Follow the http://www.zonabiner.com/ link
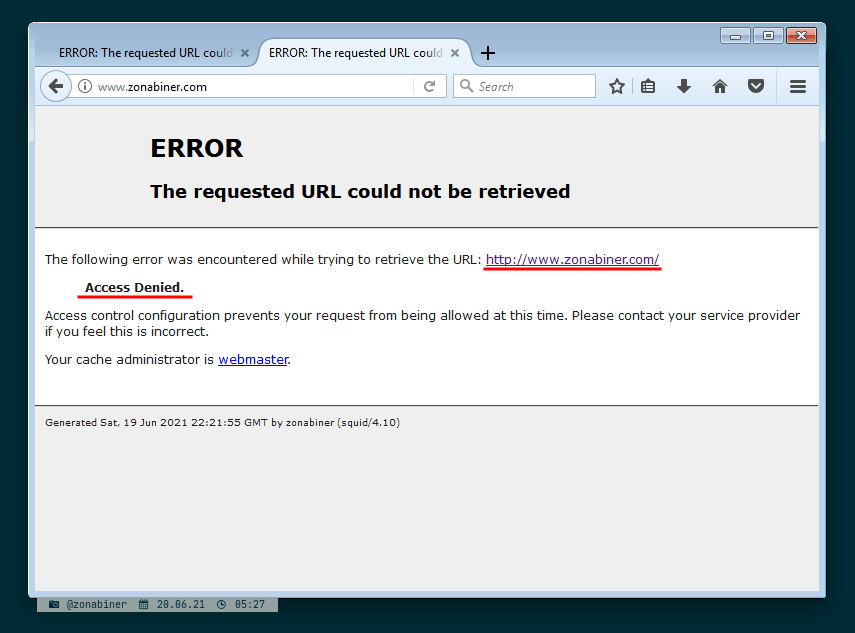Image resolution: width=855 pixels, height=633 pixels. point(571,259)
